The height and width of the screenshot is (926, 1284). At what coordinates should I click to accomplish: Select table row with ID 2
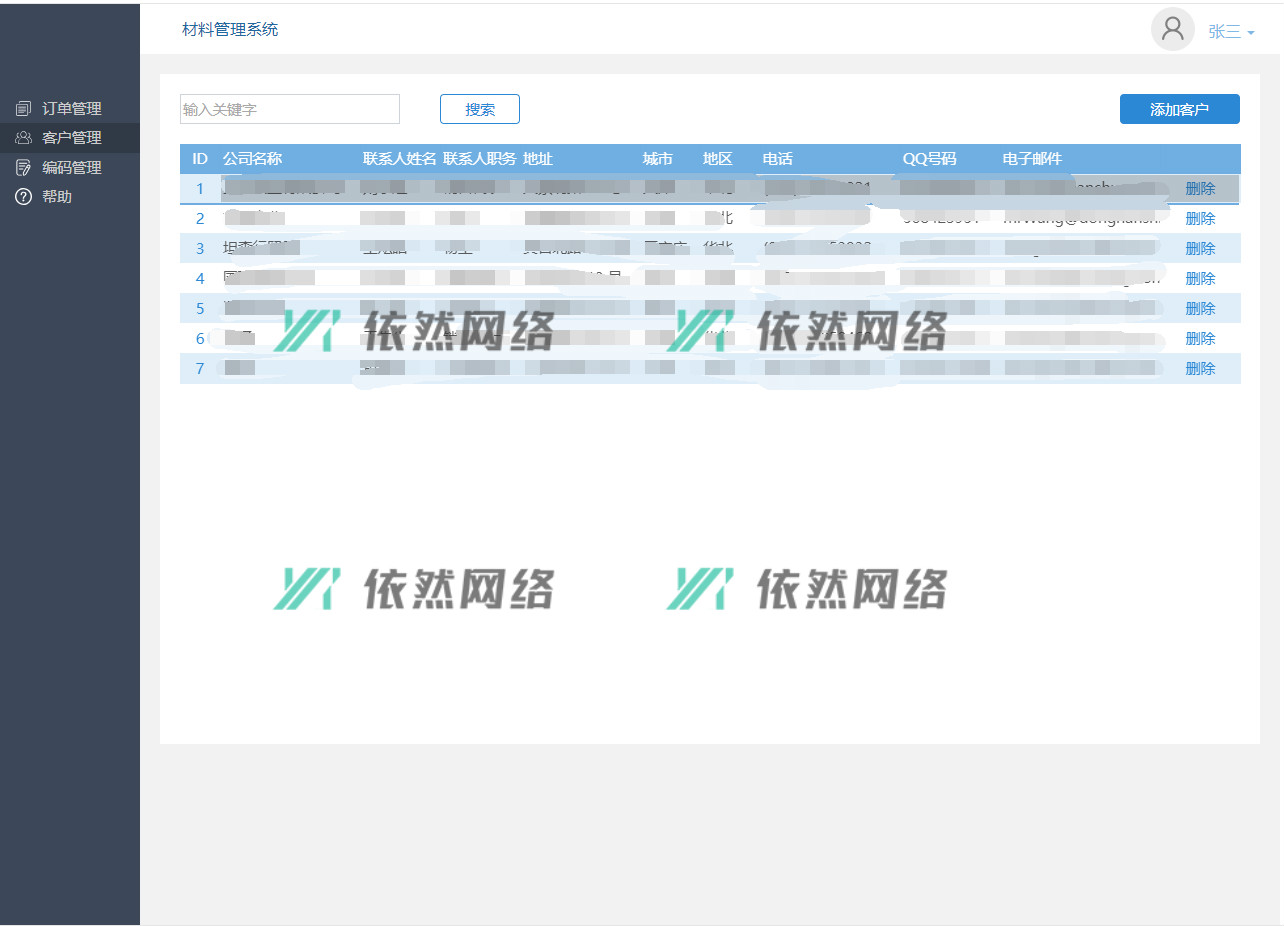pos(200,219)
